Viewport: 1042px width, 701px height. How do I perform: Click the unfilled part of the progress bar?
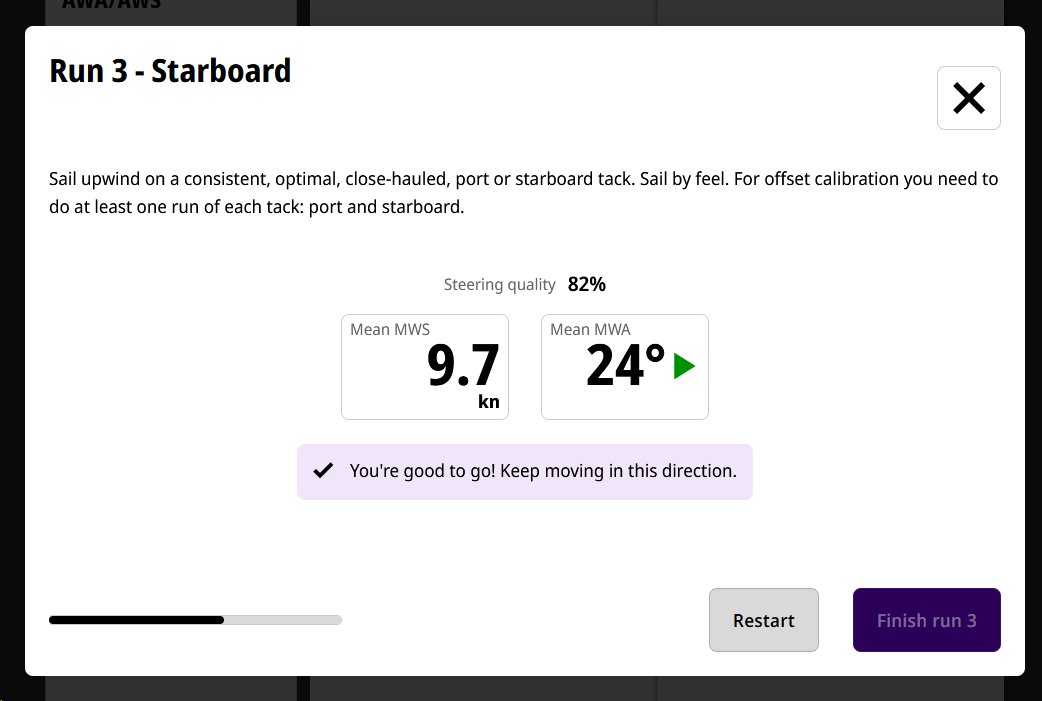point(283,620)
